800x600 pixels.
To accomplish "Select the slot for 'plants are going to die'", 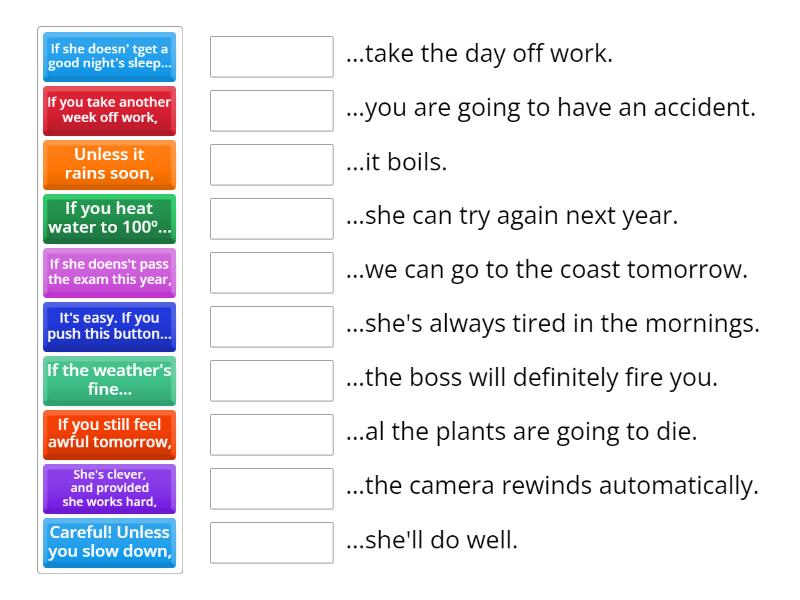I will click(x=272, y=435).
